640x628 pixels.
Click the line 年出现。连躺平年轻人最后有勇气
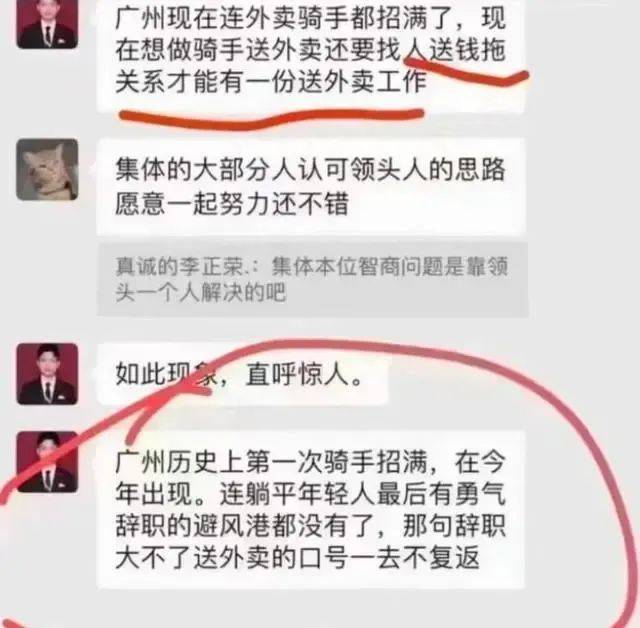[311, 493]
